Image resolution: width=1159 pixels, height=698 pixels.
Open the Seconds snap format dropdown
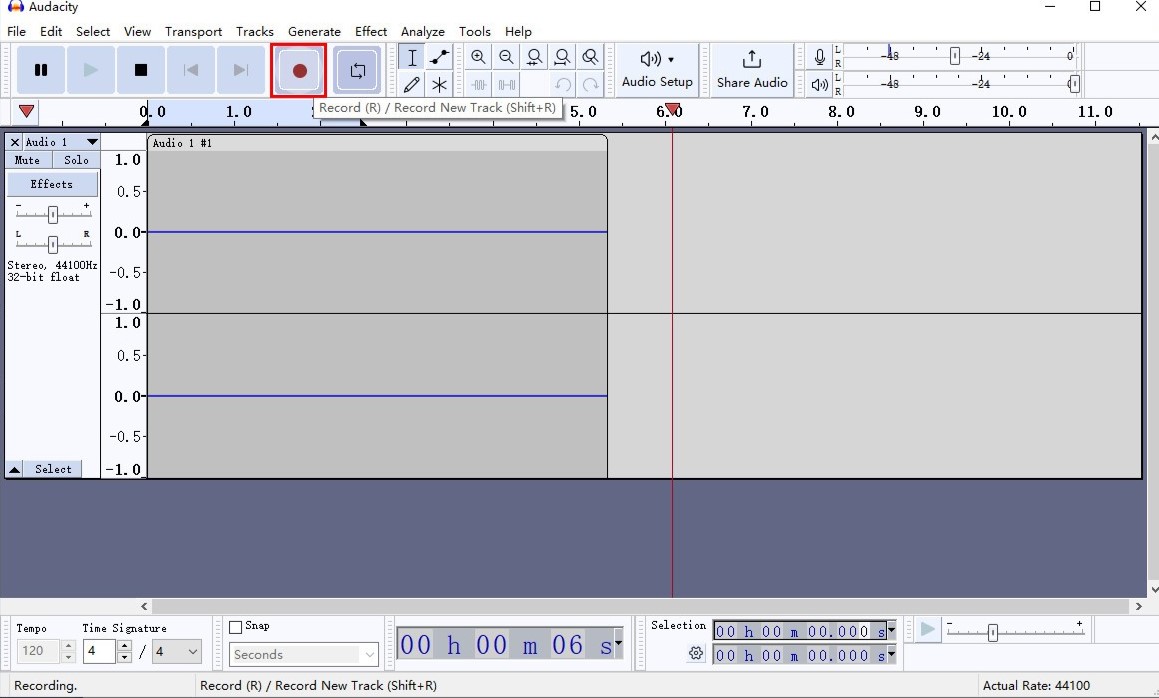pyautogui.click(x=303, y=654)
